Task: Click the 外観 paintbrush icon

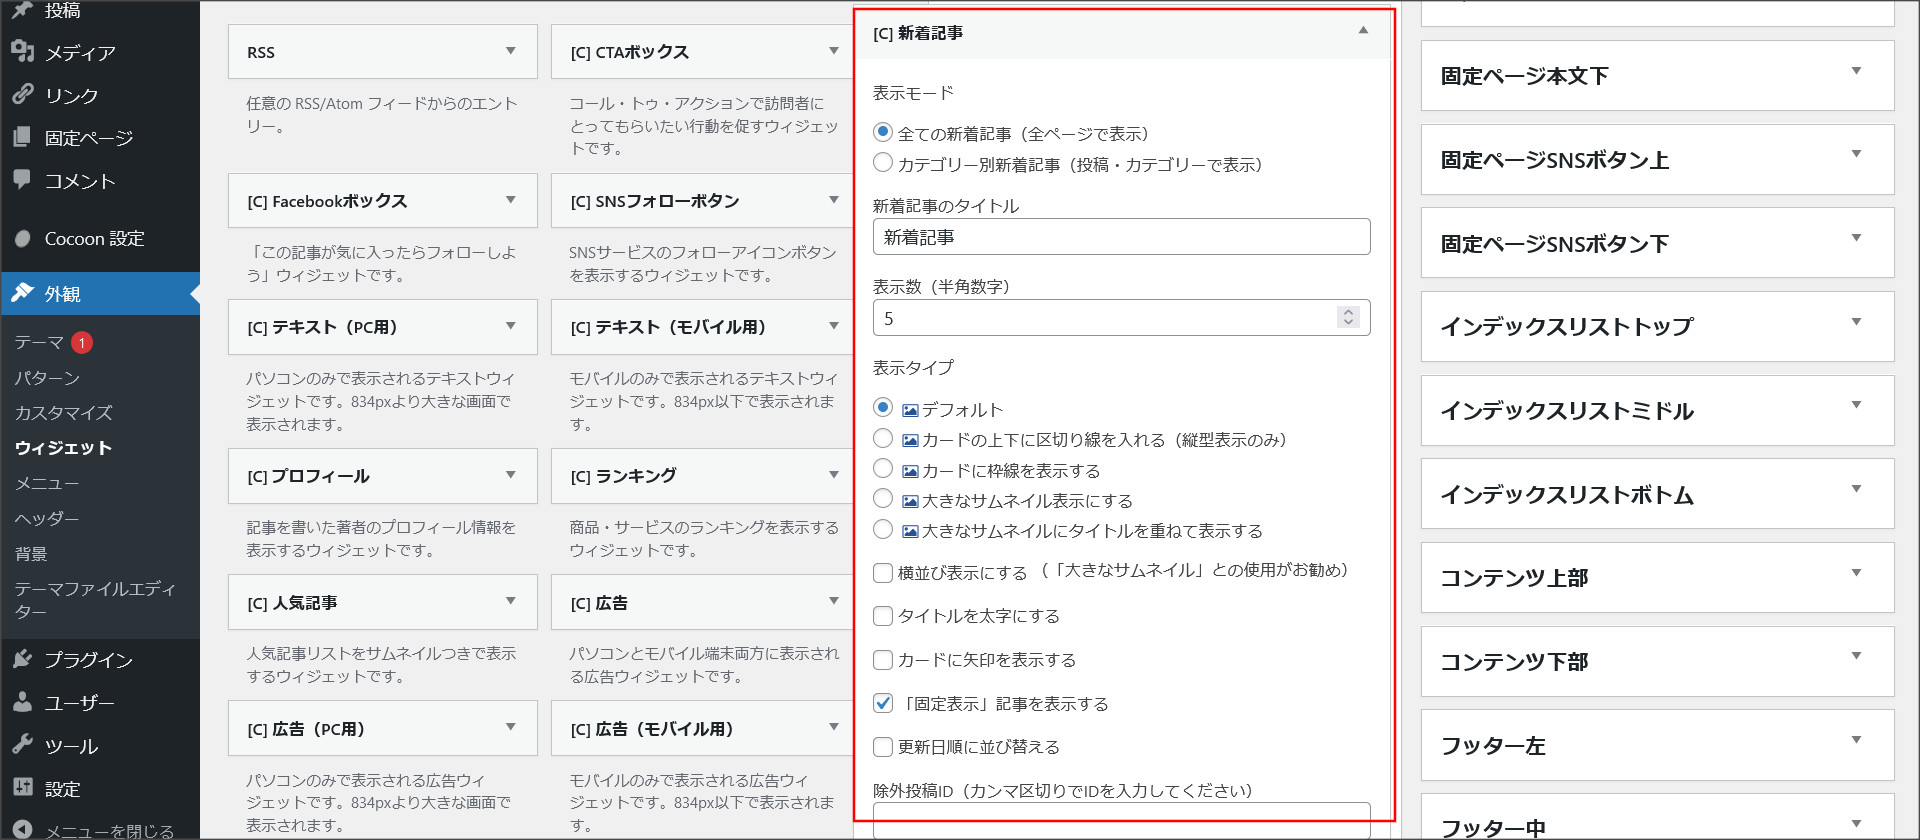Action: pyautogui.click(x=23, y=293)
